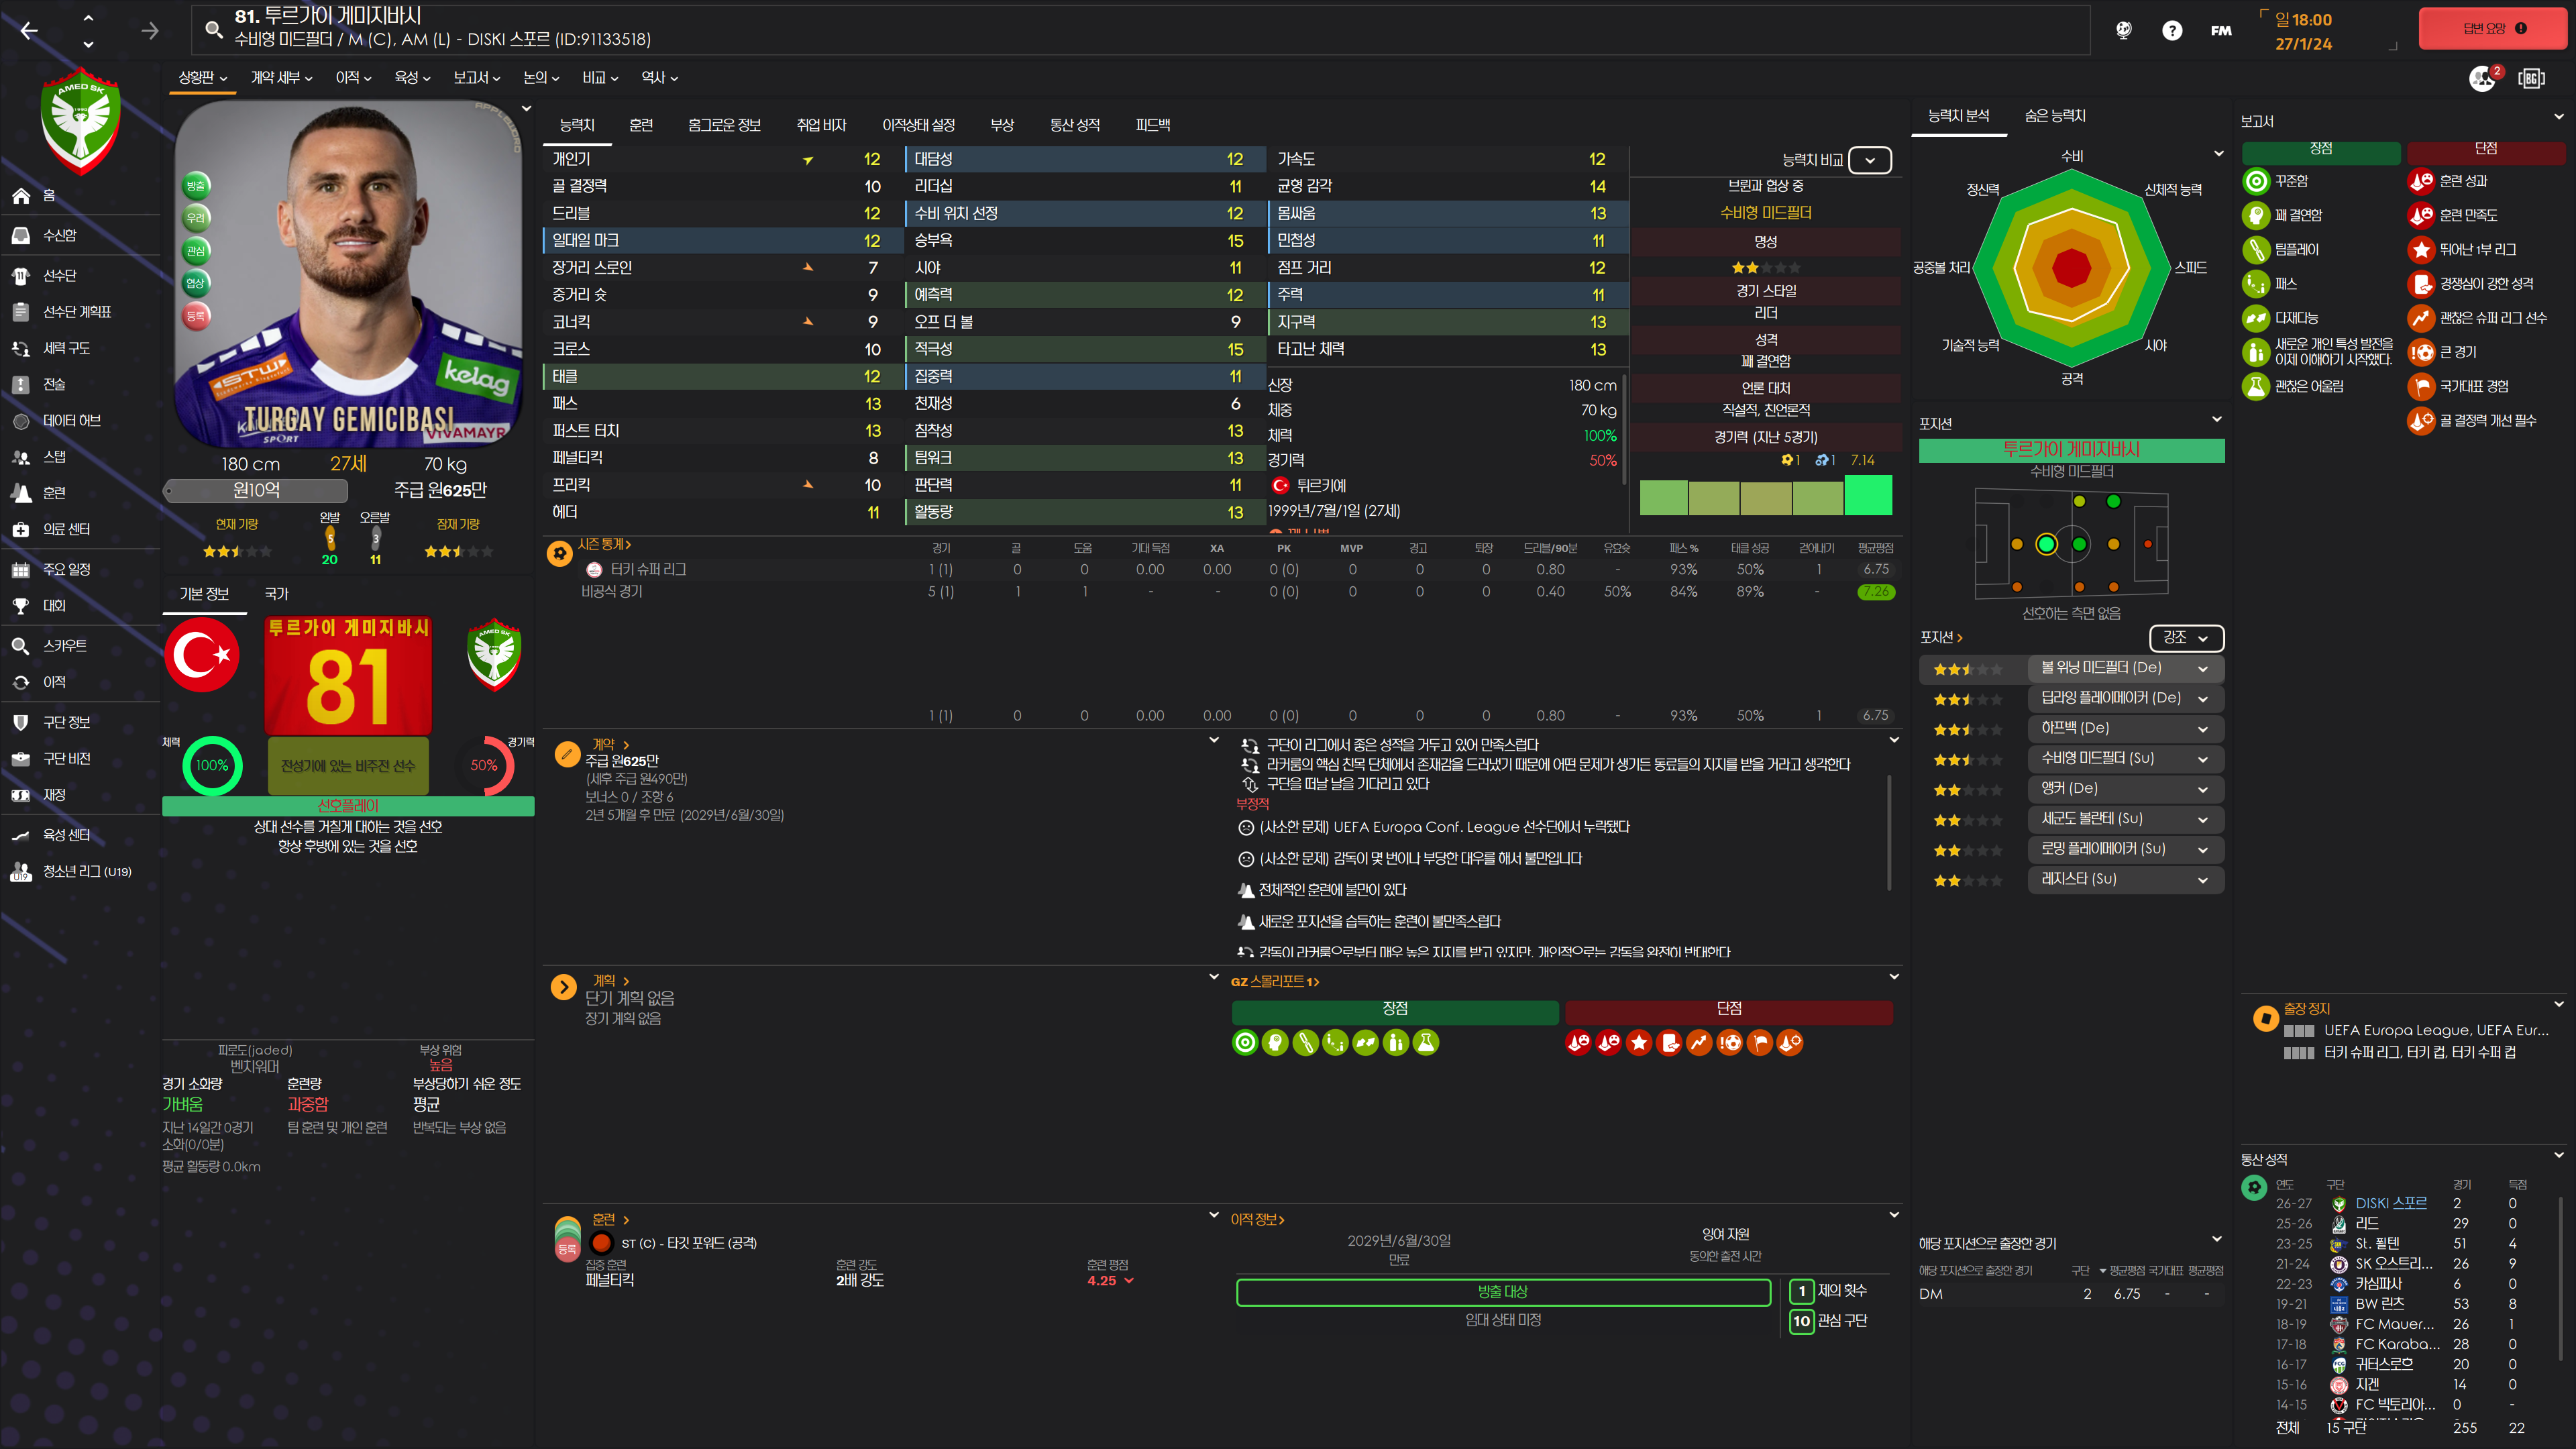Screen dimensions: 2576x1449
Task: Open the 스카우트 sidebar icon
Action: pos(21,646)
